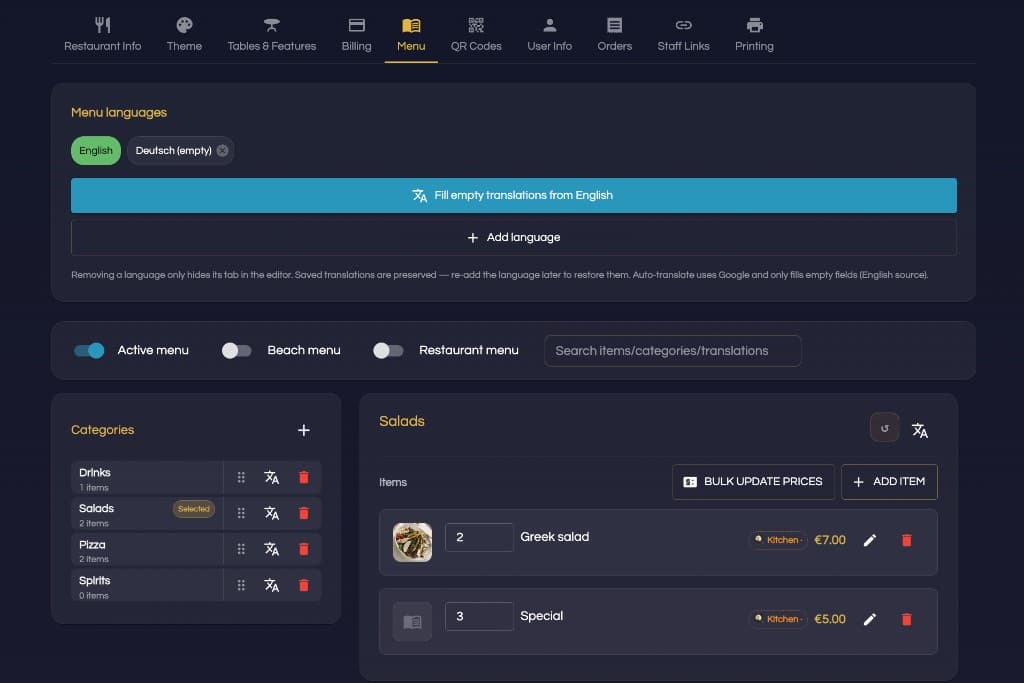The height and width of the screenshot is (683, 1024).
Task: Click the refresh icon in Salads header
Action: click(885, 428)
